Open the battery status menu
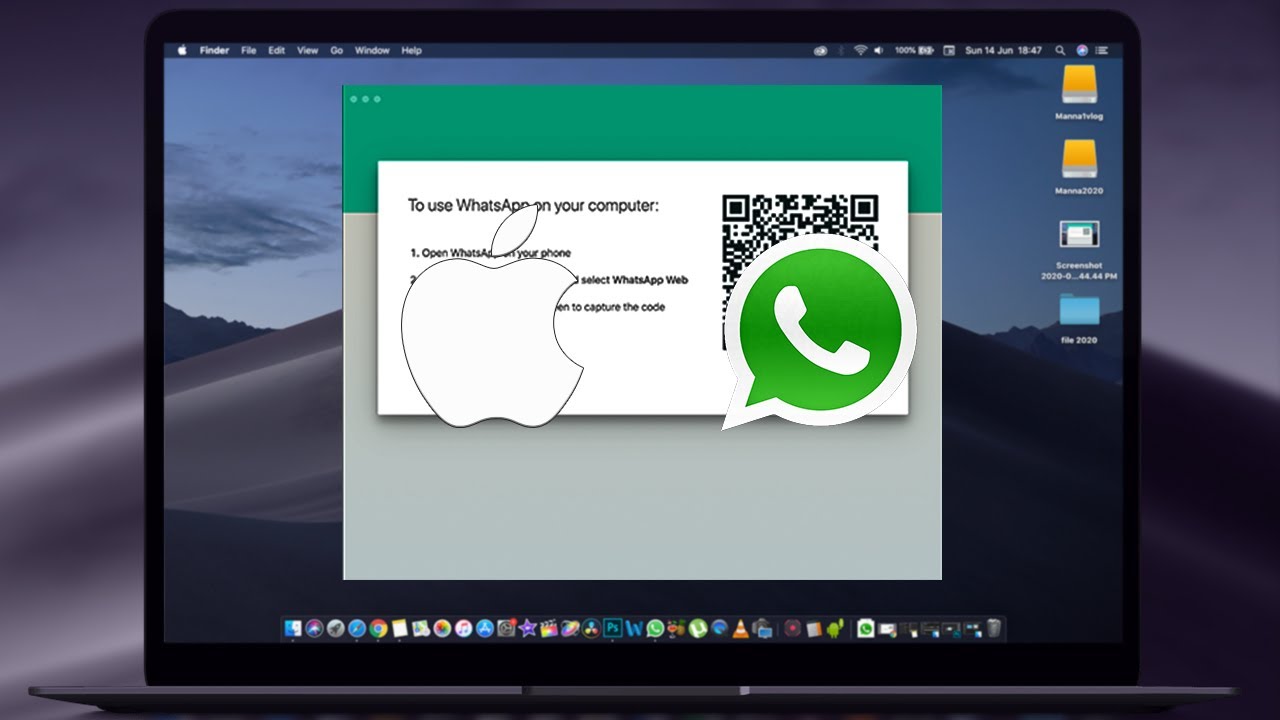1280x720 pixels. pos(925,50)
